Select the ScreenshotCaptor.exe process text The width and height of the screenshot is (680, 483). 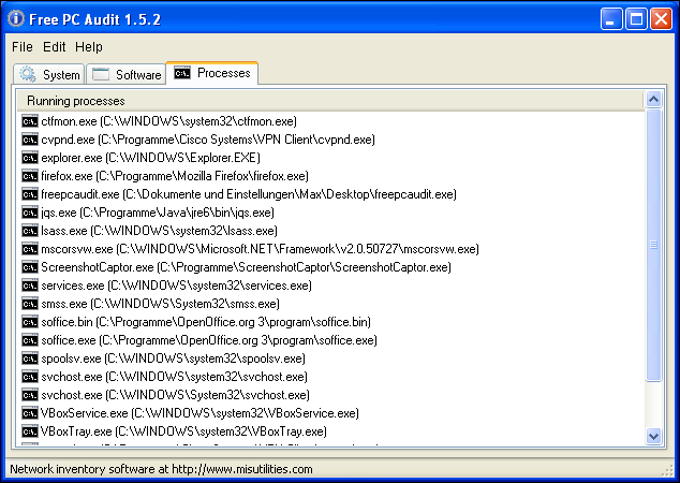(x=246, y=267)
